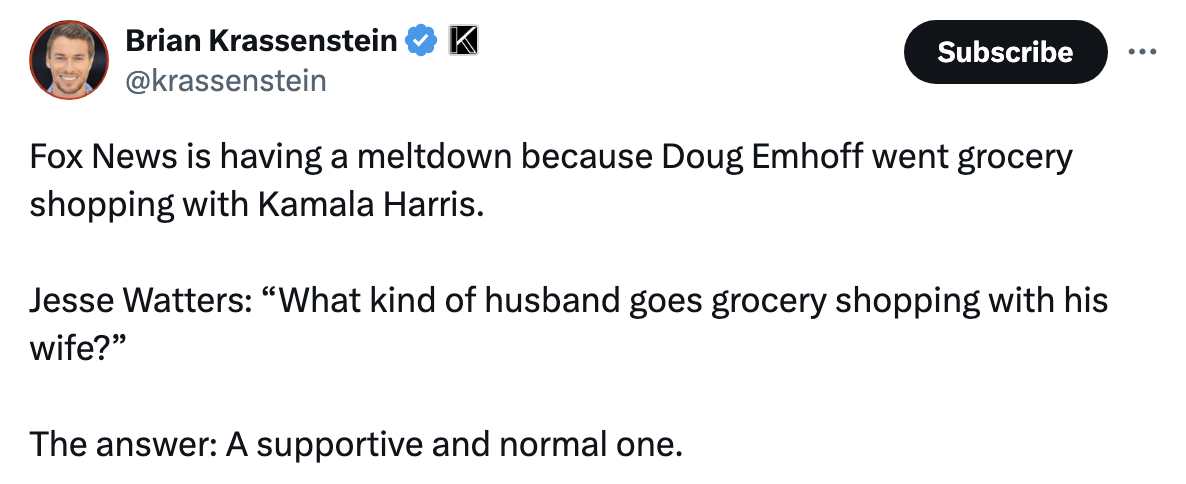Open the more options three-dot menu
The height and width of the screenshot is (484, 1186).
pos(1140,52)
